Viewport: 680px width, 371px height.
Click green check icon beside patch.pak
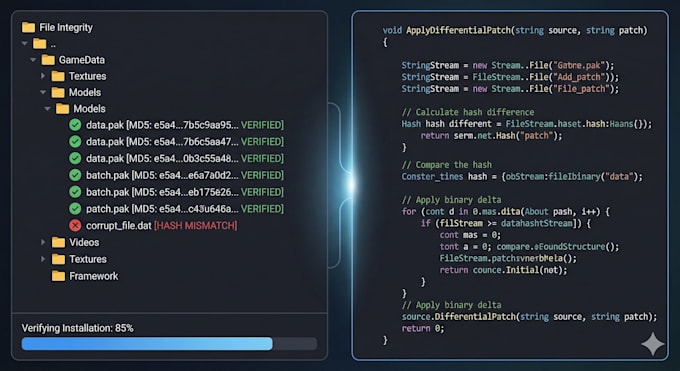coord(75,209)
